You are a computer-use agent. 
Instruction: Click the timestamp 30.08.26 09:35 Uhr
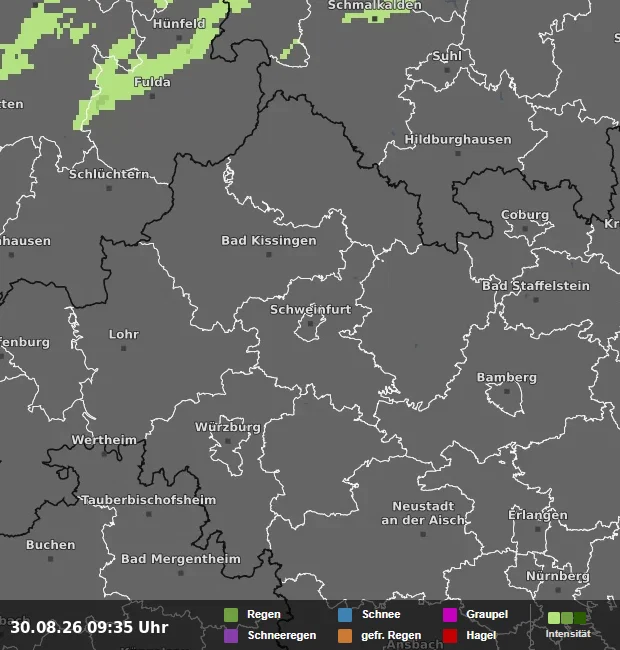[90, 627]
